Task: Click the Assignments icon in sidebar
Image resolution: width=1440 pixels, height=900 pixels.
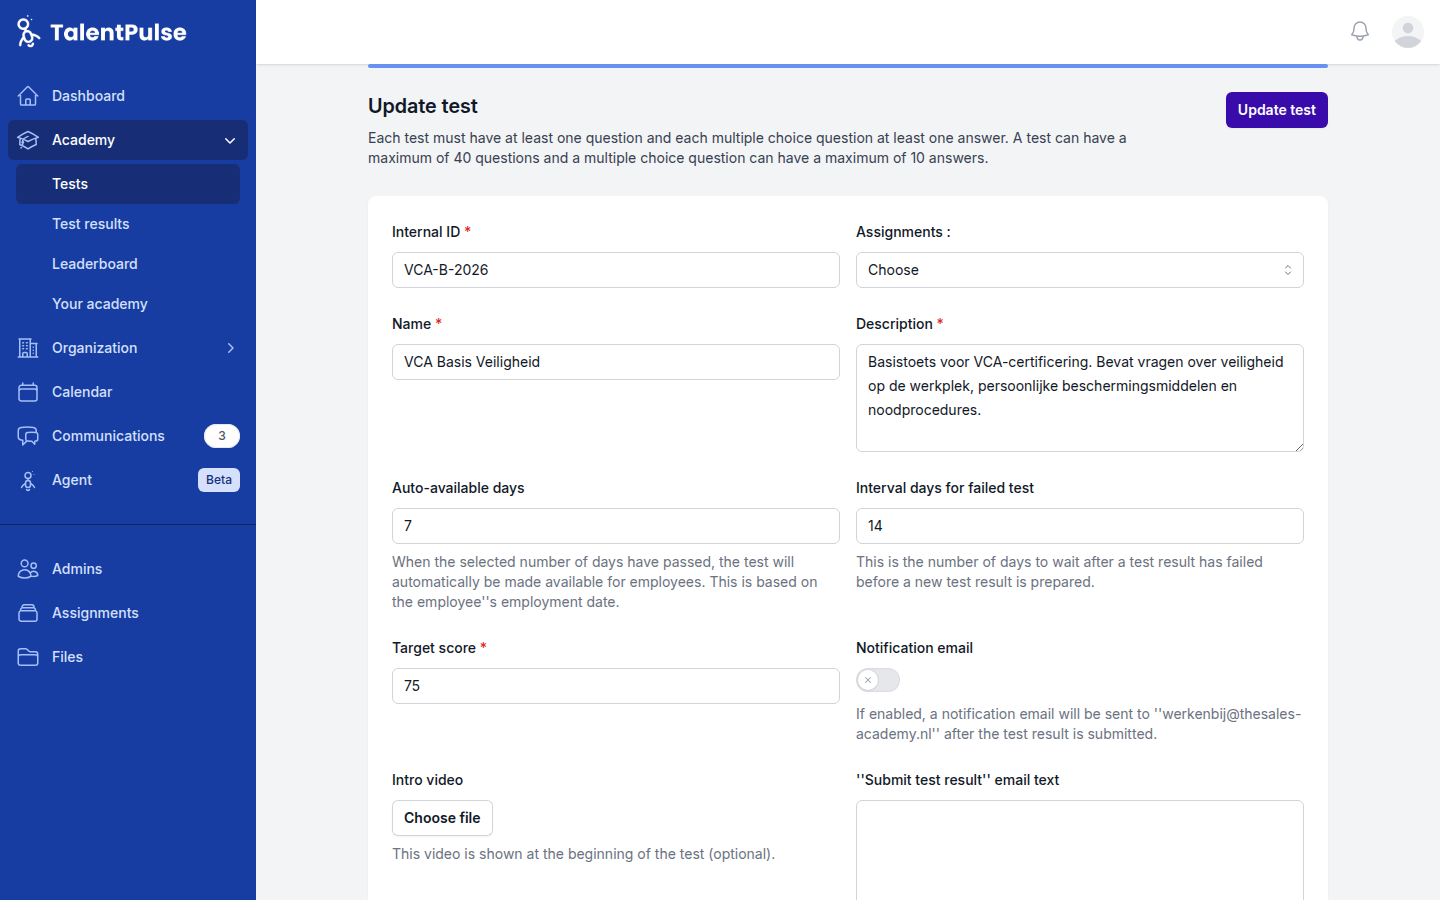Action: coord(28,613)
